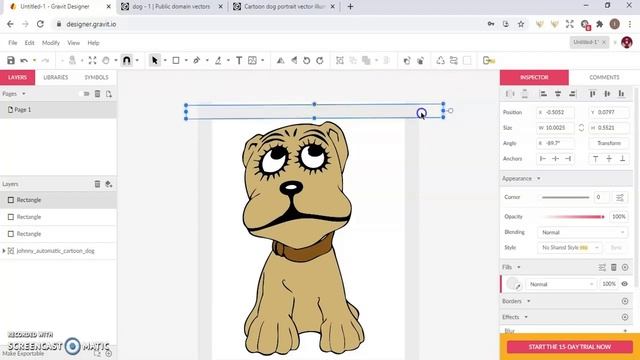The width and height of the screenshot is (640, 360).
Task: Switch to the Libraries tab
Action: pyautogui.click(x=56, y=77)
